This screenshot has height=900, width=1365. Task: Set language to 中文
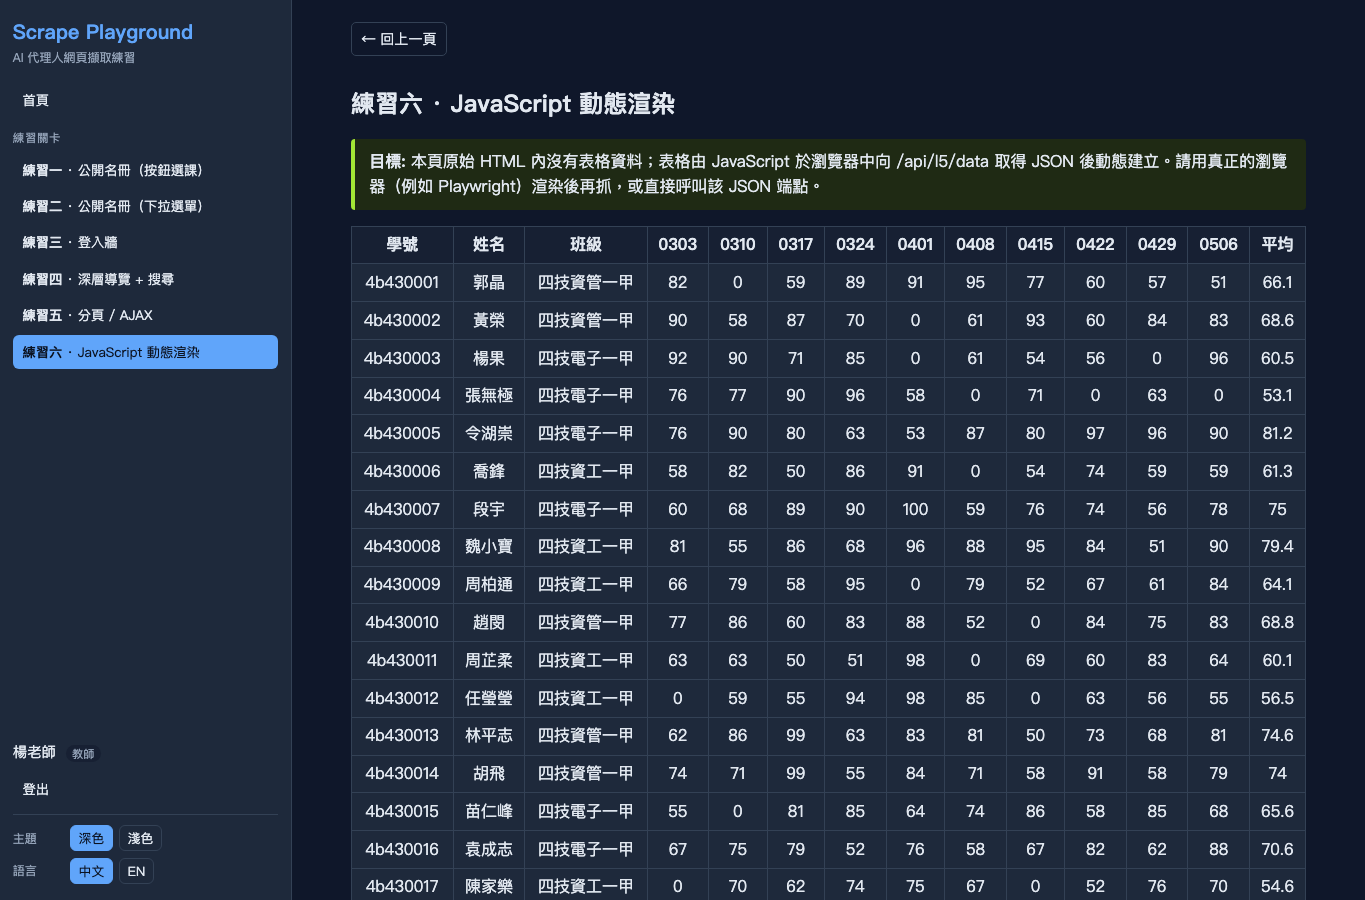click(x=91, y=871)
